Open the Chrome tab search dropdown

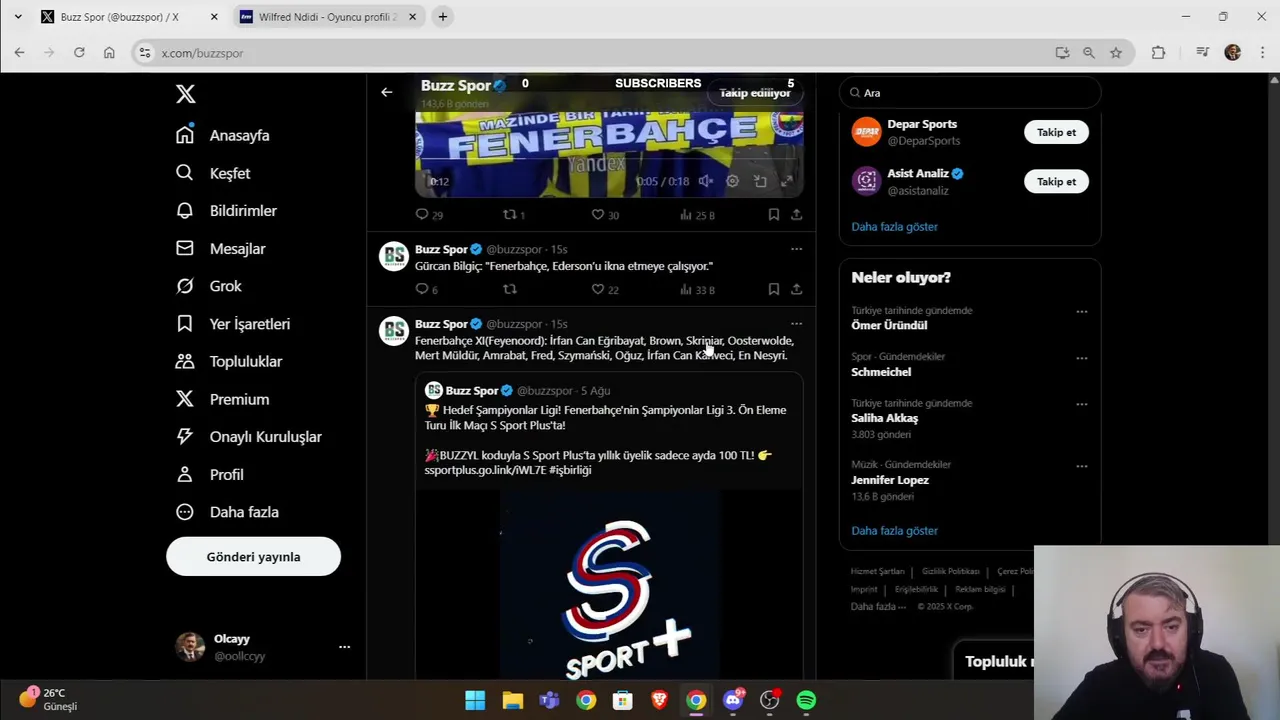[x=17, y=17]
